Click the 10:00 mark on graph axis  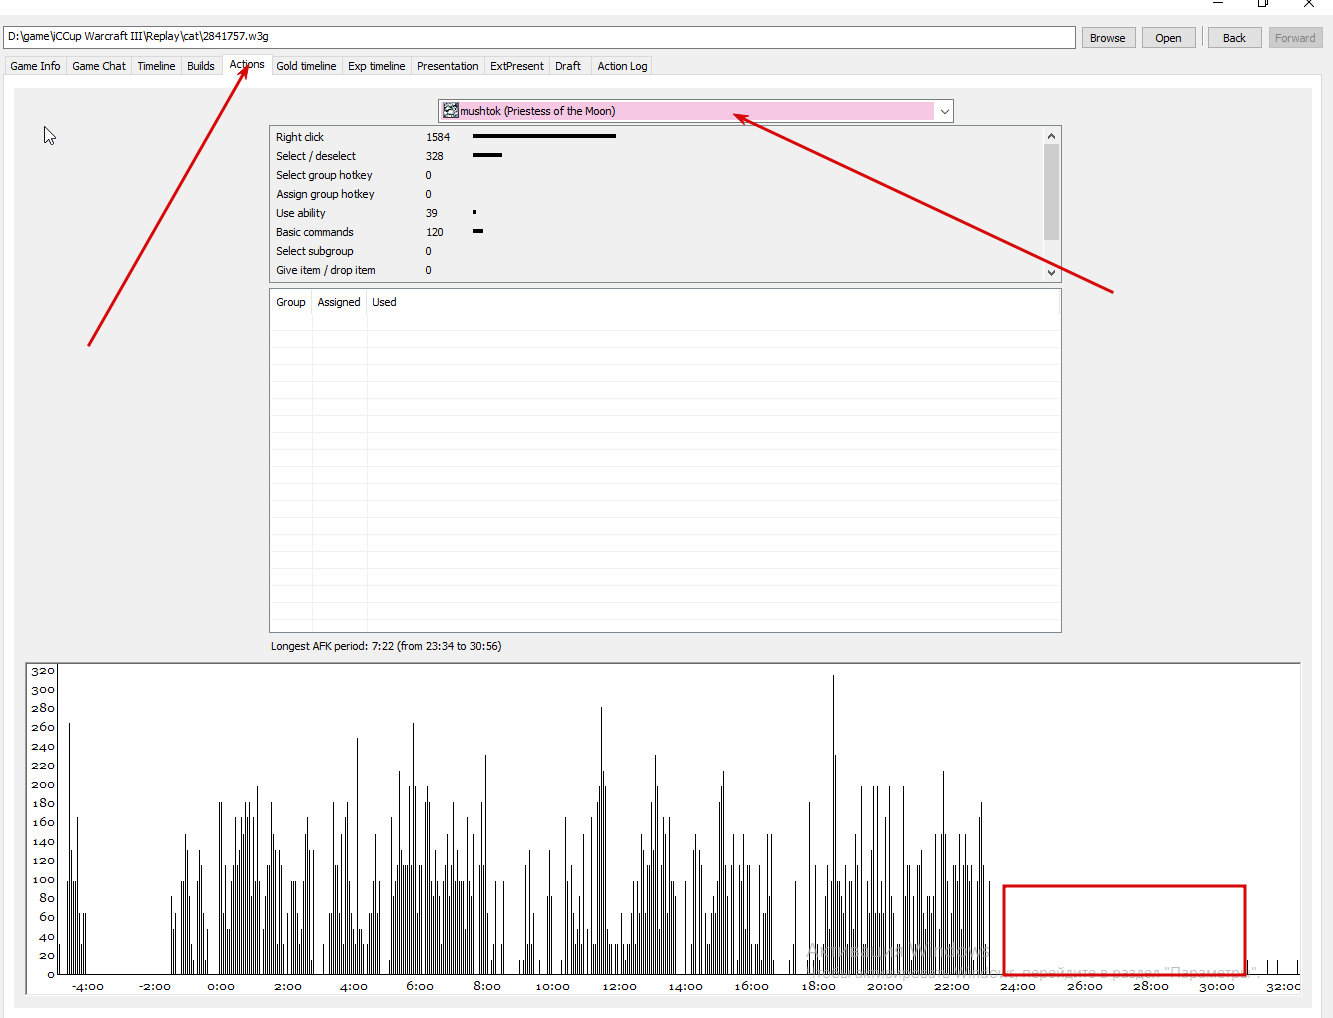(x=552, y=986)
